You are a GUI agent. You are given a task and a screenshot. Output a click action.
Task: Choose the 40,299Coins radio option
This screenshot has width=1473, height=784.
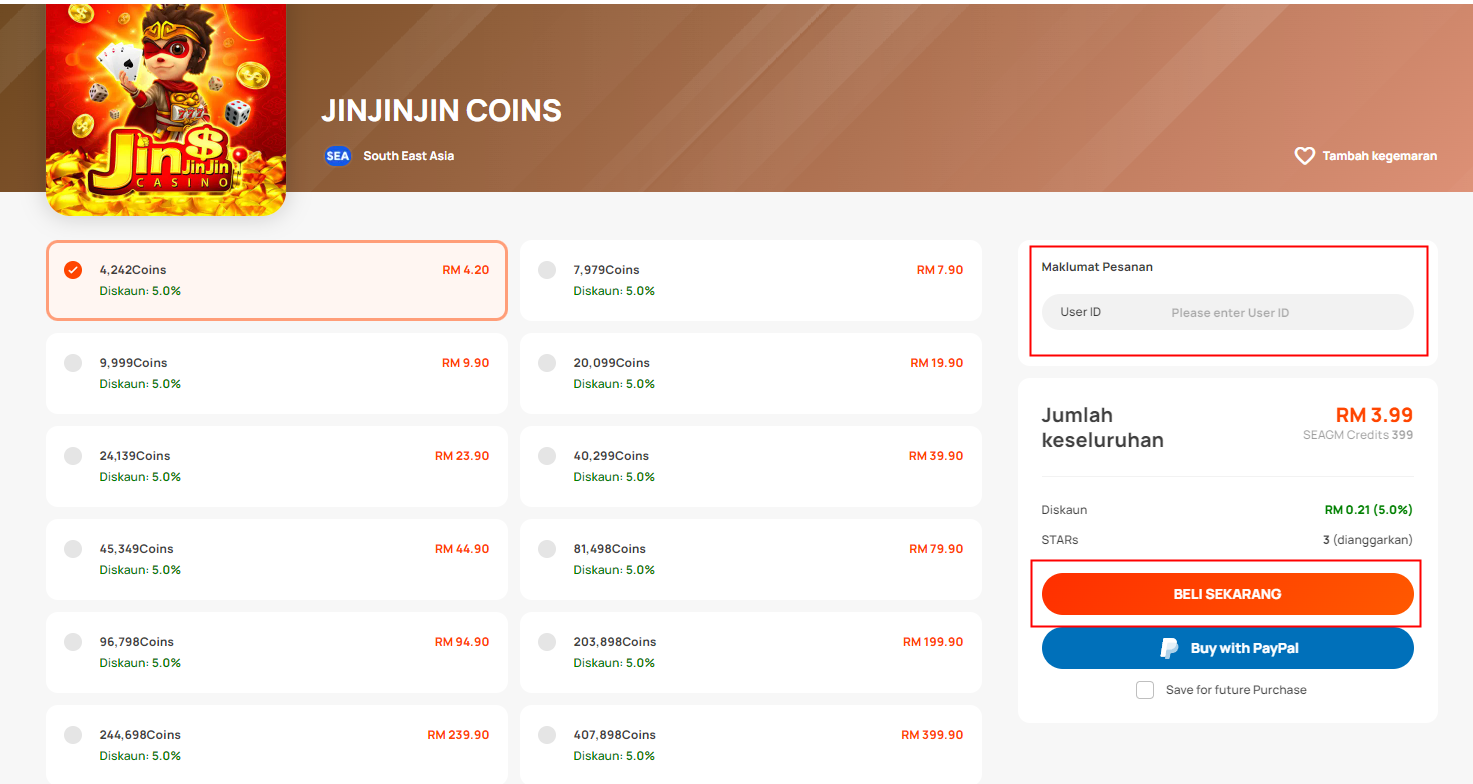tap(547, 456)
